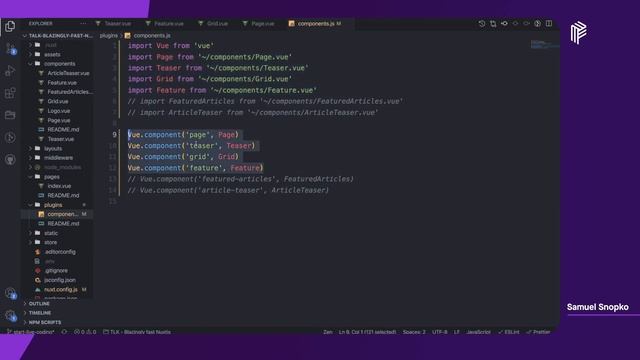Click the previous change arrow icon

click(516, 24)
